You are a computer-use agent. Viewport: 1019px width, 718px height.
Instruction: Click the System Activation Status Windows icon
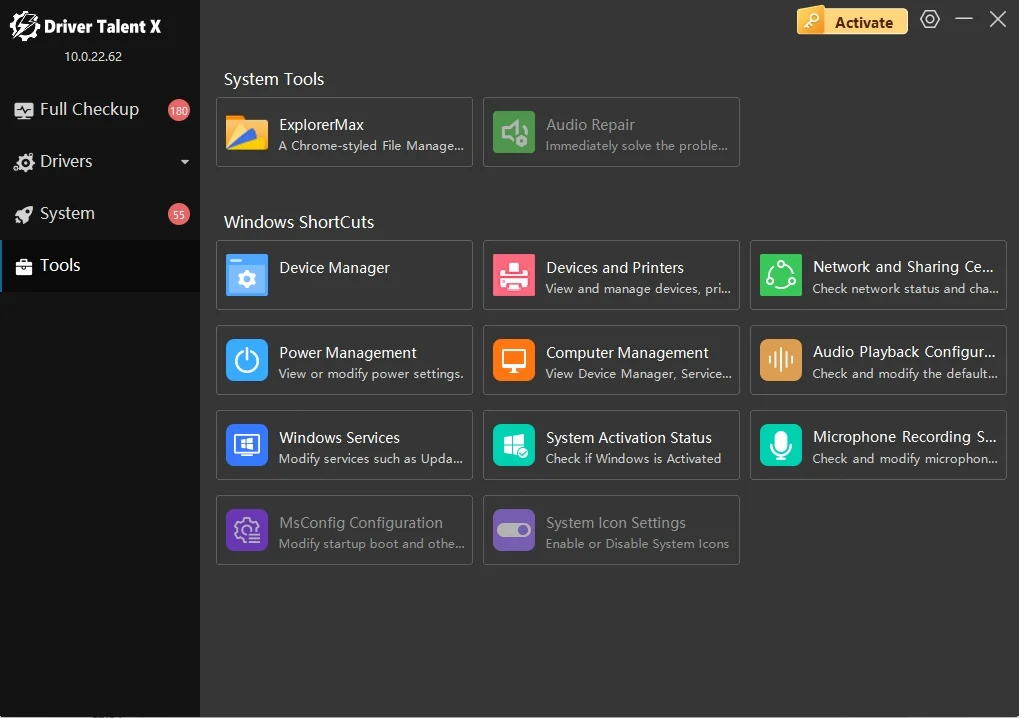(x=514, y=446)
